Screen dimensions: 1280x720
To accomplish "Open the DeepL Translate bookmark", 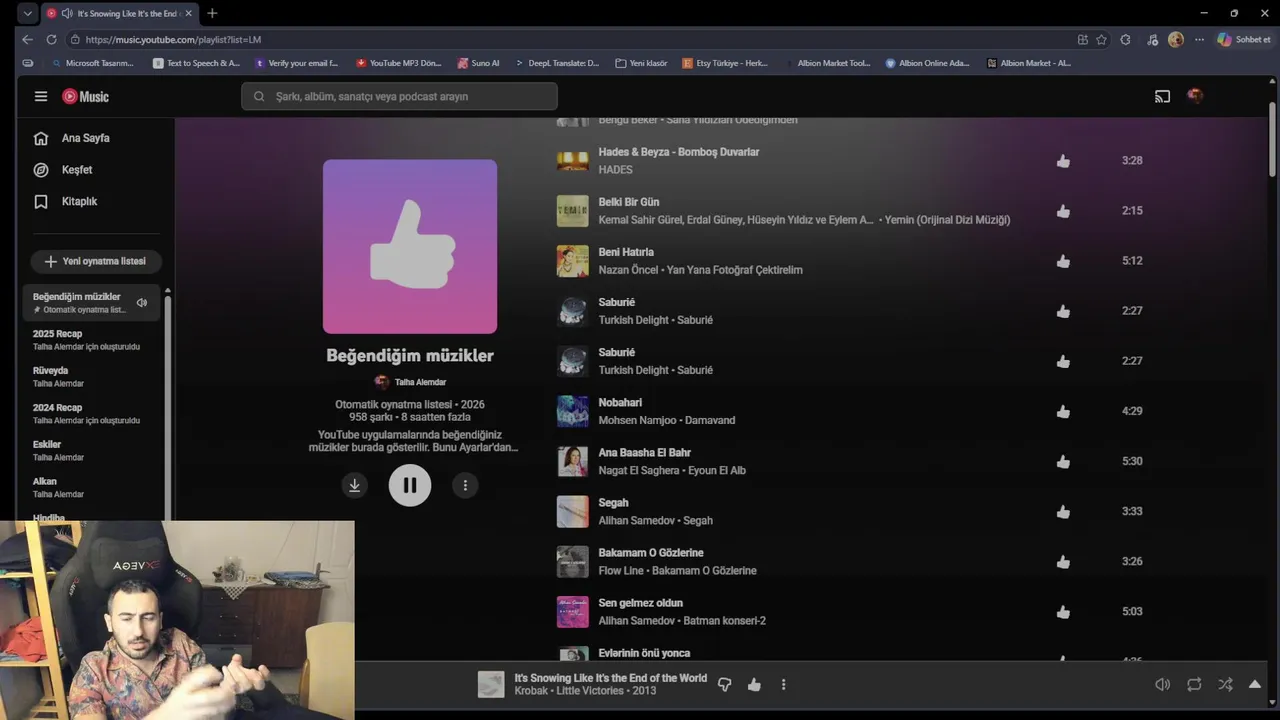I will [x=557, y=63].
